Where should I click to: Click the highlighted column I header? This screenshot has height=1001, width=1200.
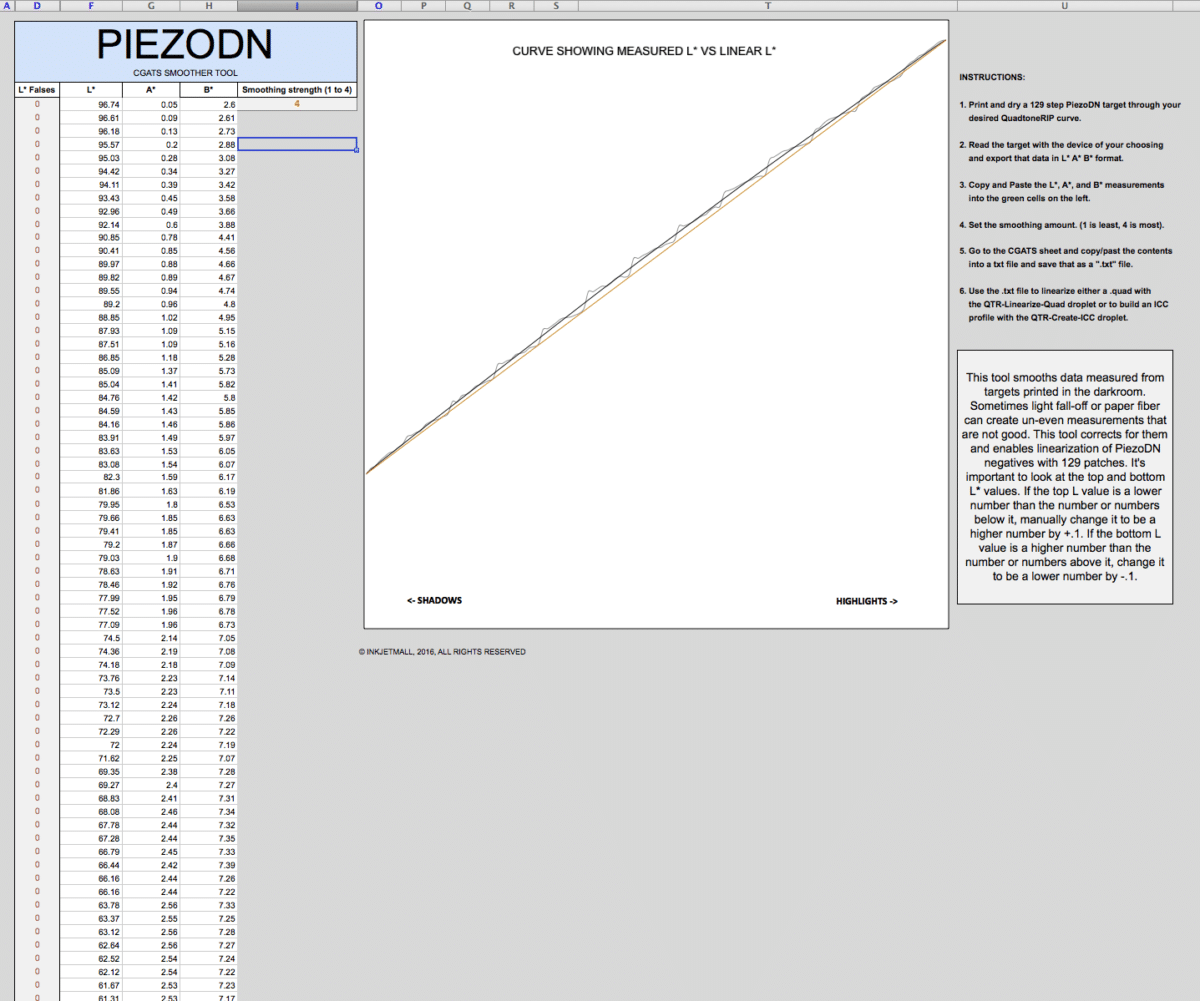coord(297,6)
